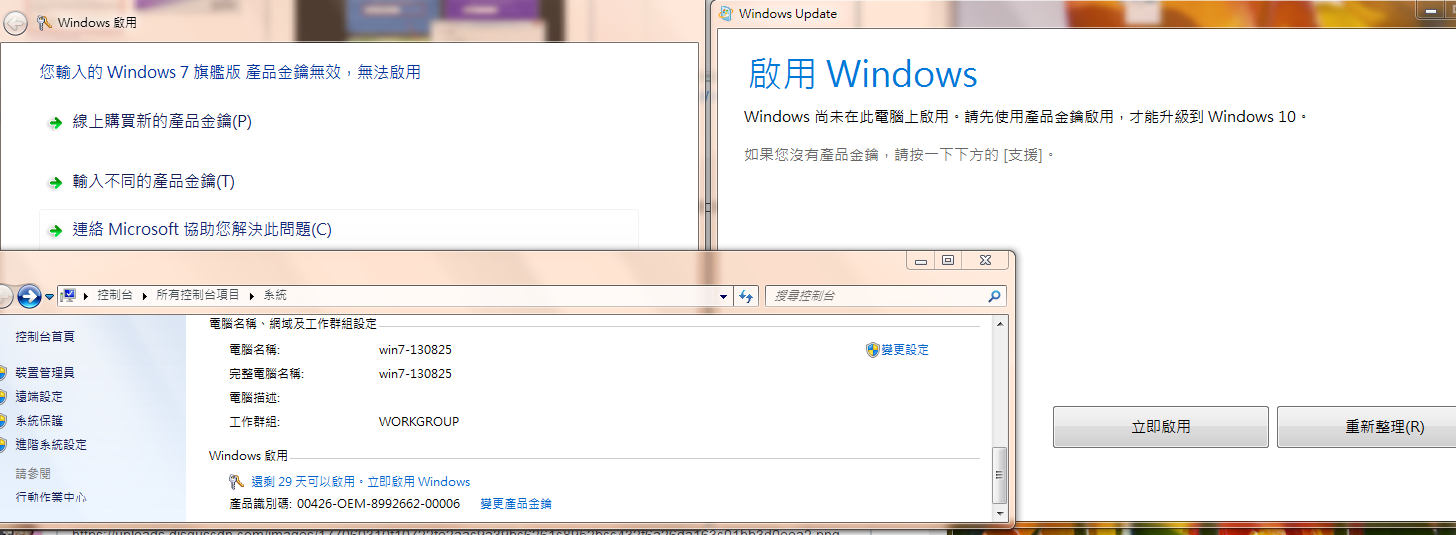Viewport: 1456px width, 535px height.
Task: Open 系統保護 from sidebar
Action: (39, 421)
